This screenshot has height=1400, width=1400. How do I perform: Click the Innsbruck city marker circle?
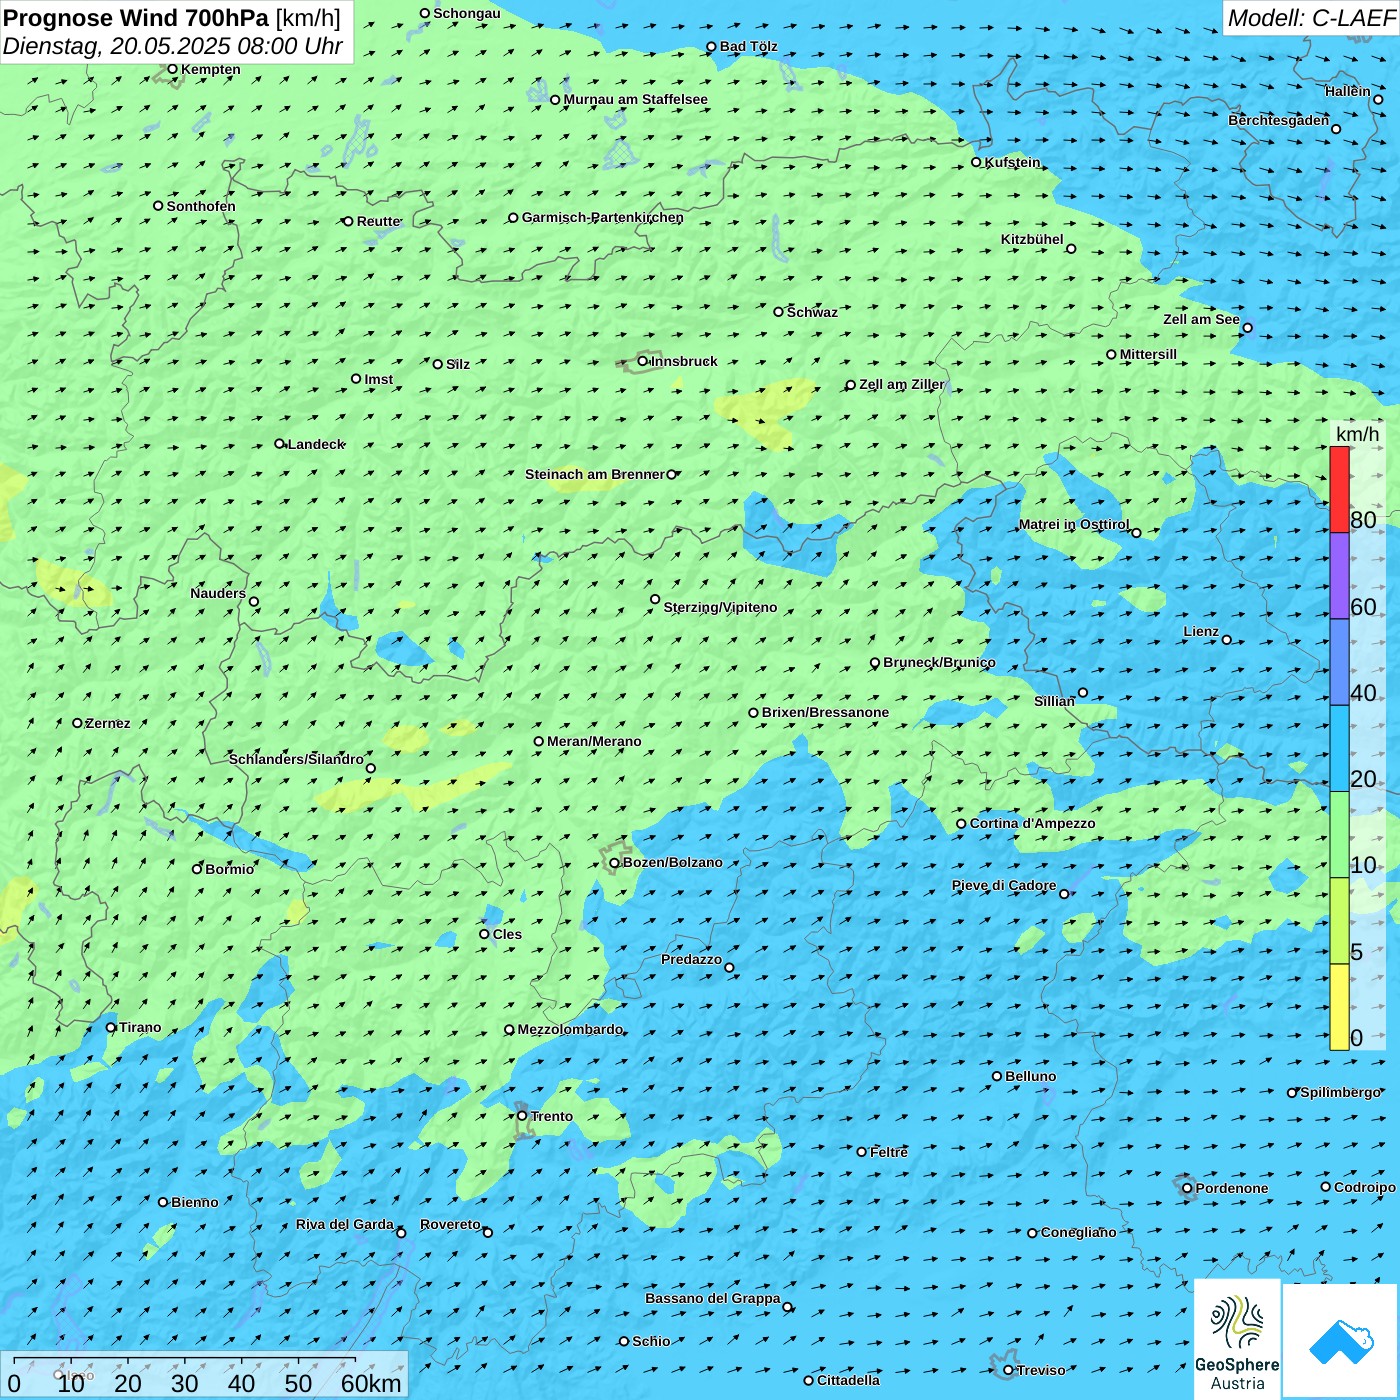click(x=643, y=361)
